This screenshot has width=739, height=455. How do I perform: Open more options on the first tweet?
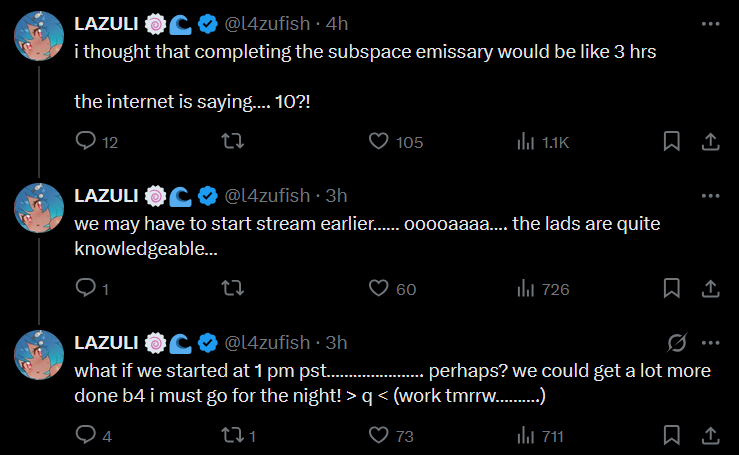(x=710, y=22)
